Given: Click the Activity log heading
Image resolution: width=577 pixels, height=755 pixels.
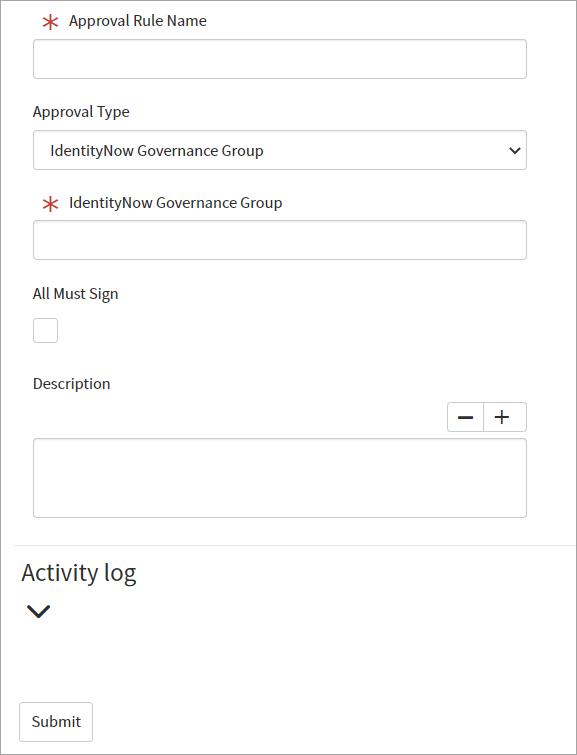Looking at the screenshot, I should (x=79, y=573).
